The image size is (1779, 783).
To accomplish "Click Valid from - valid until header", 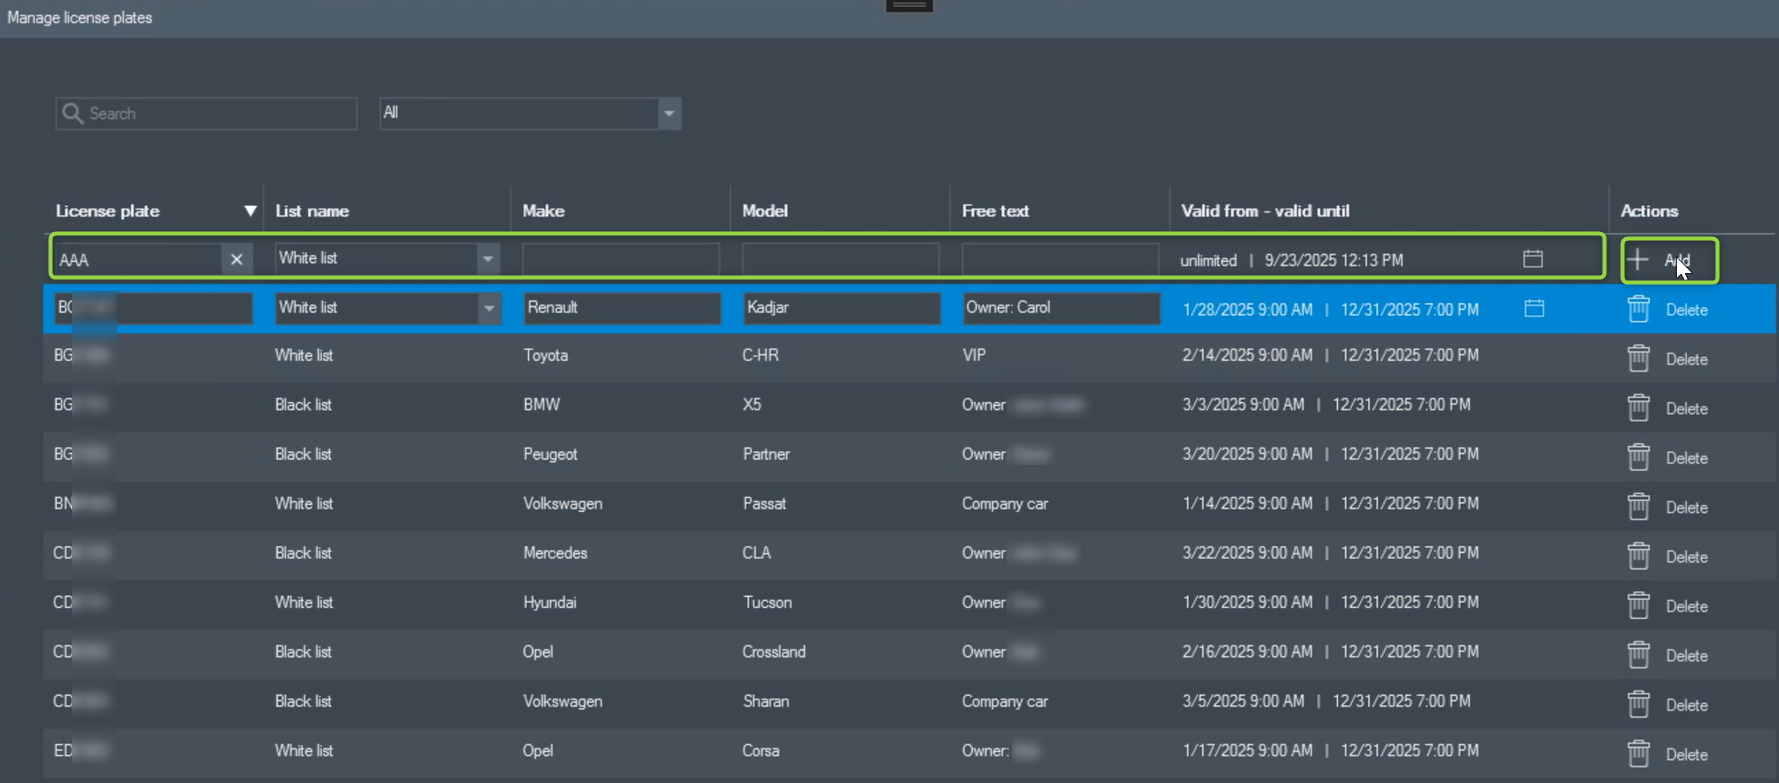I will coord(1265,211).
